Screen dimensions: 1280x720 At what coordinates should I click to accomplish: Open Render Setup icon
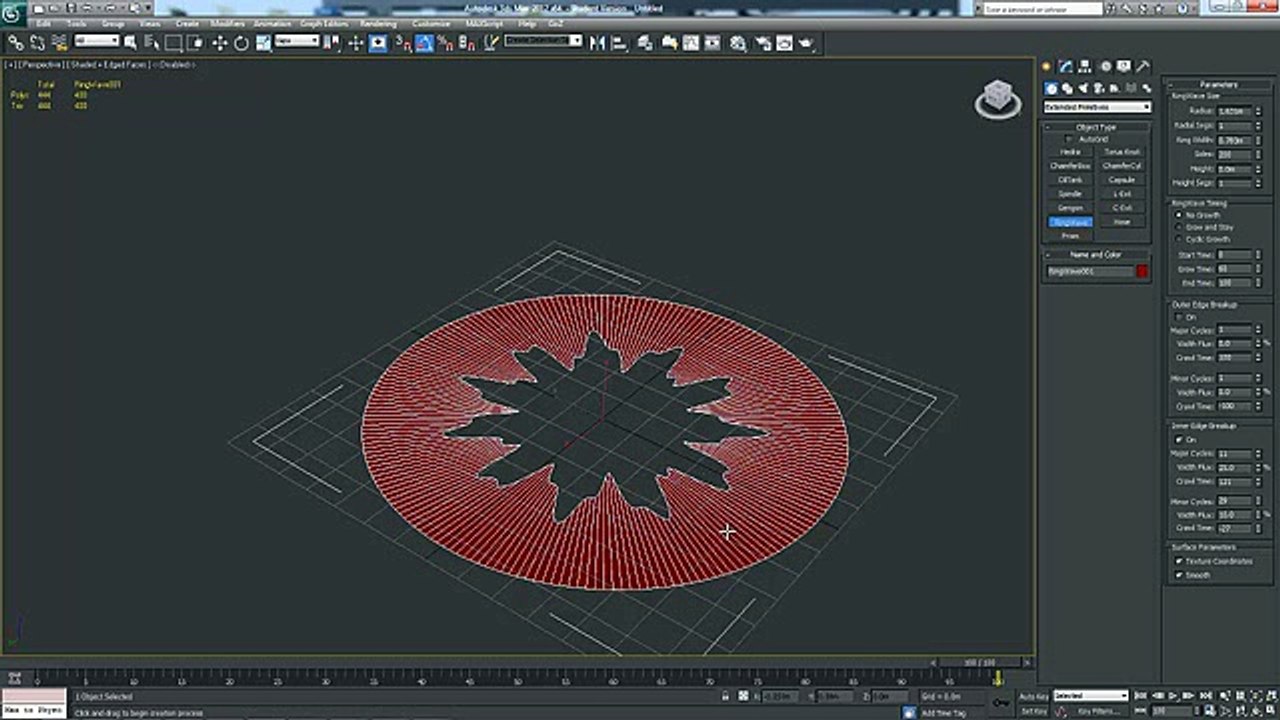tap(762, 43)
